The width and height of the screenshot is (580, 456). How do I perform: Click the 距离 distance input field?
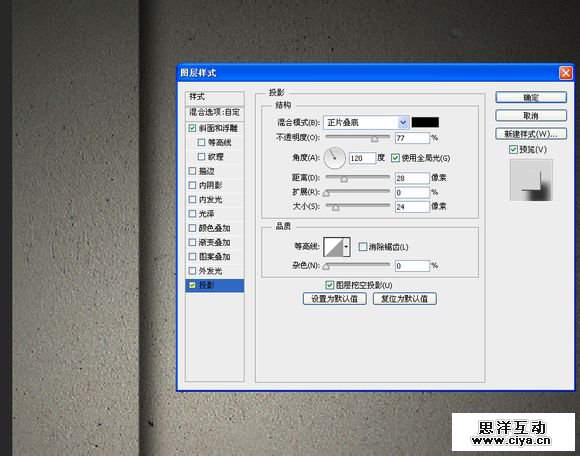(x=412, y=178)
